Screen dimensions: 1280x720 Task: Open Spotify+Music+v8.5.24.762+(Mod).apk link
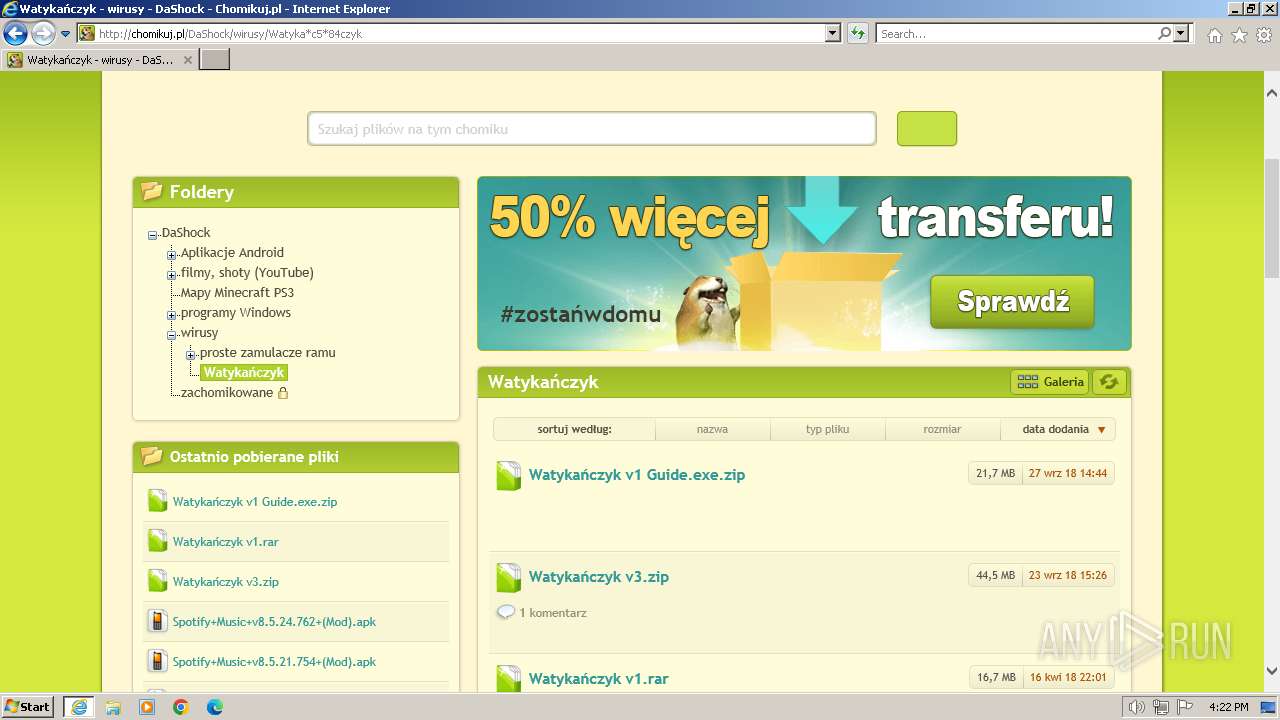(x=274, y=621)
